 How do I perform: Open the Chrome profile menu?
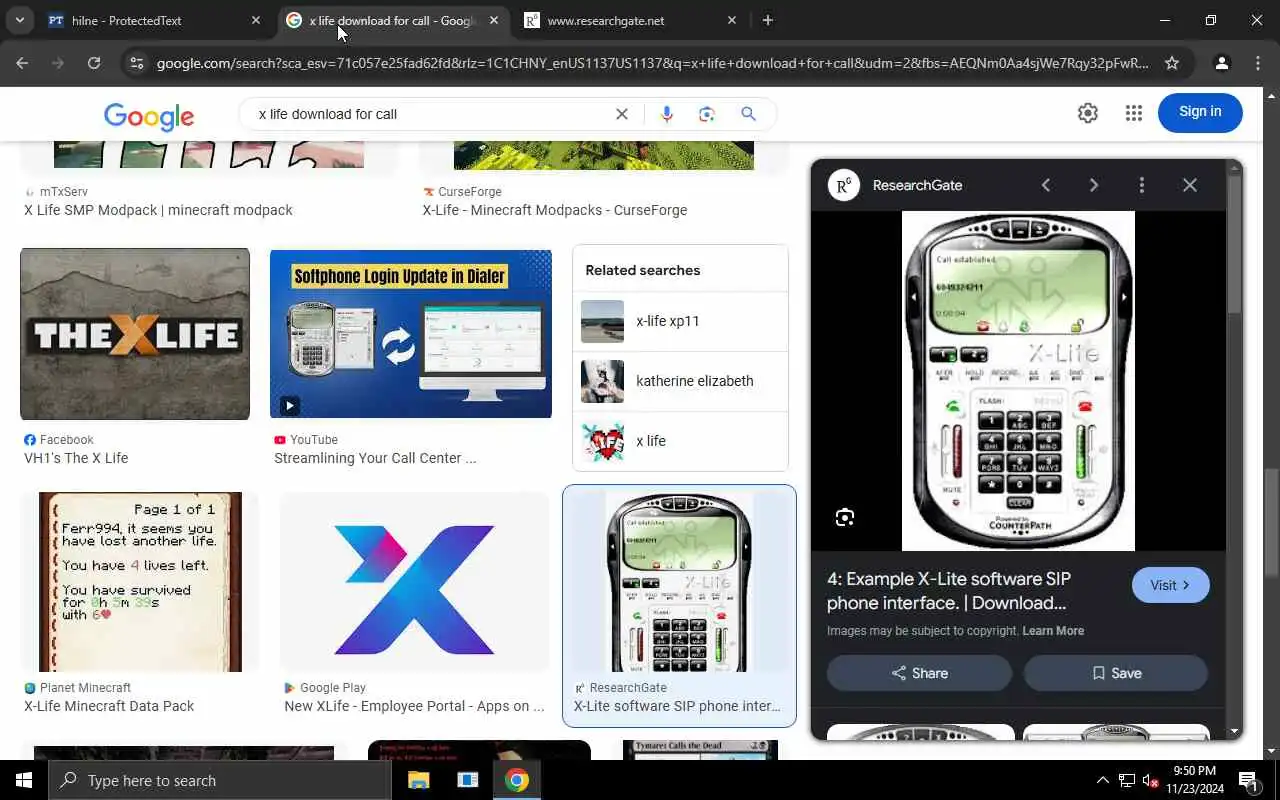coord(1221,63)
